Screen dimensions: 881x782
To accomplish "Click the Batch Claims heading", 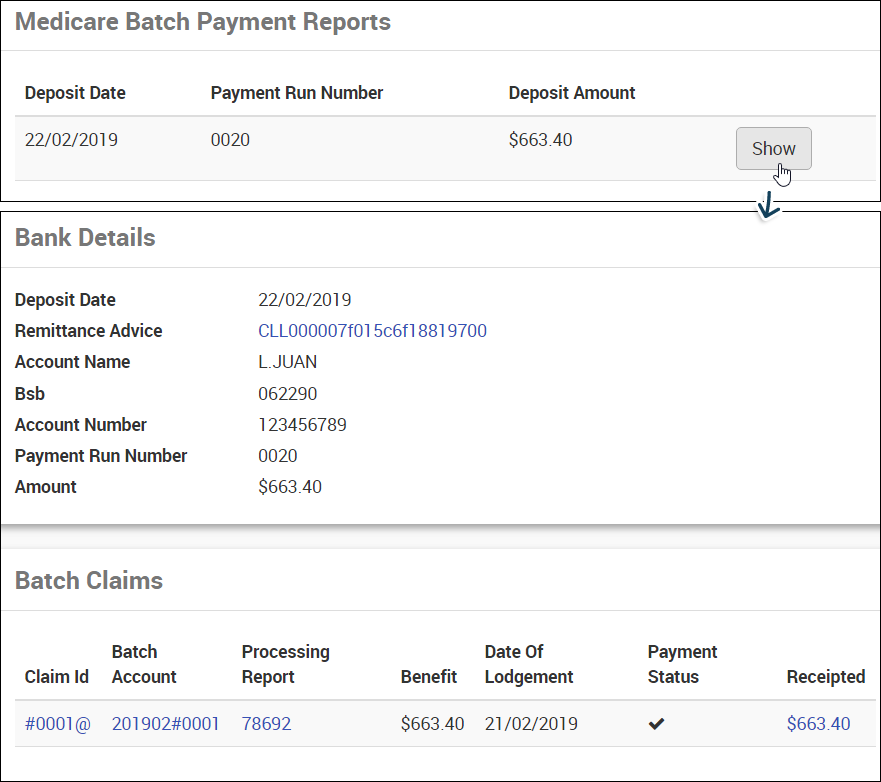I will click(x=89, y=581).
